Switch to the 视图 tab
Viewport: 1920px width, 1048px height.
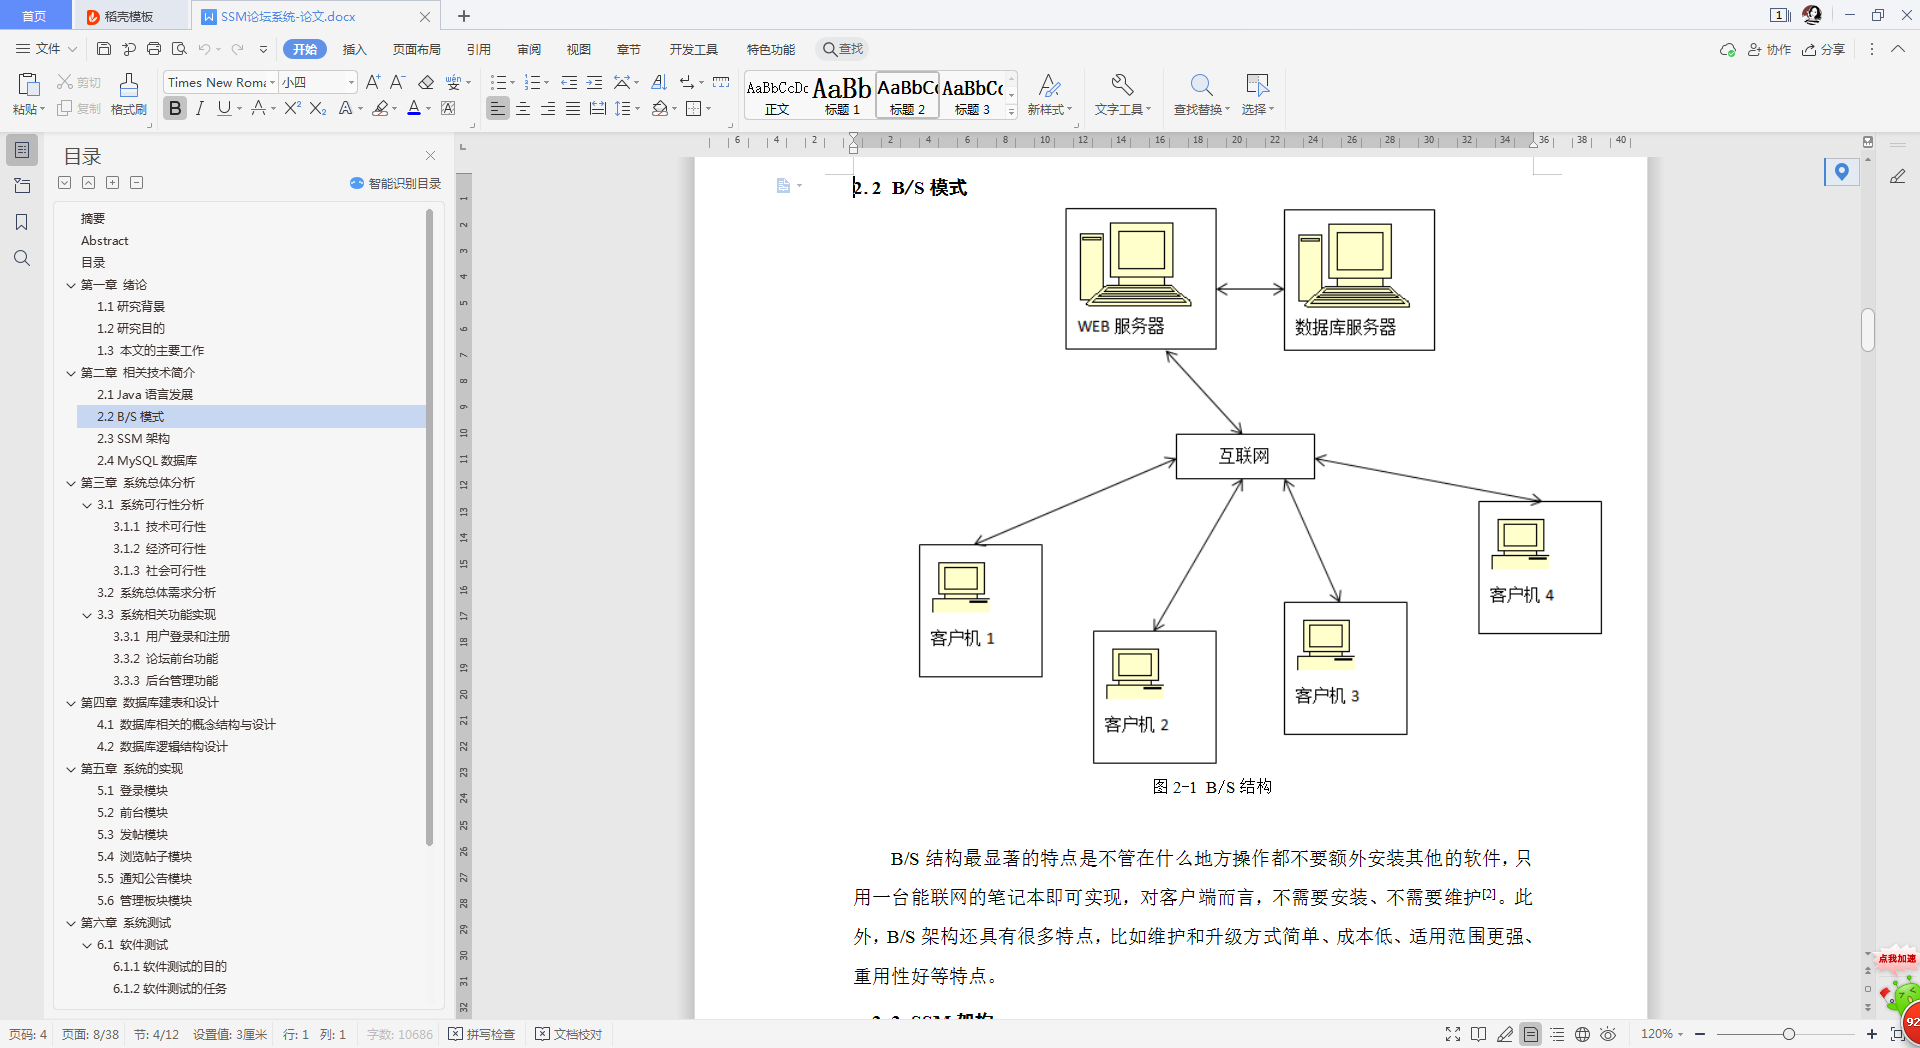tap(578, 49)
